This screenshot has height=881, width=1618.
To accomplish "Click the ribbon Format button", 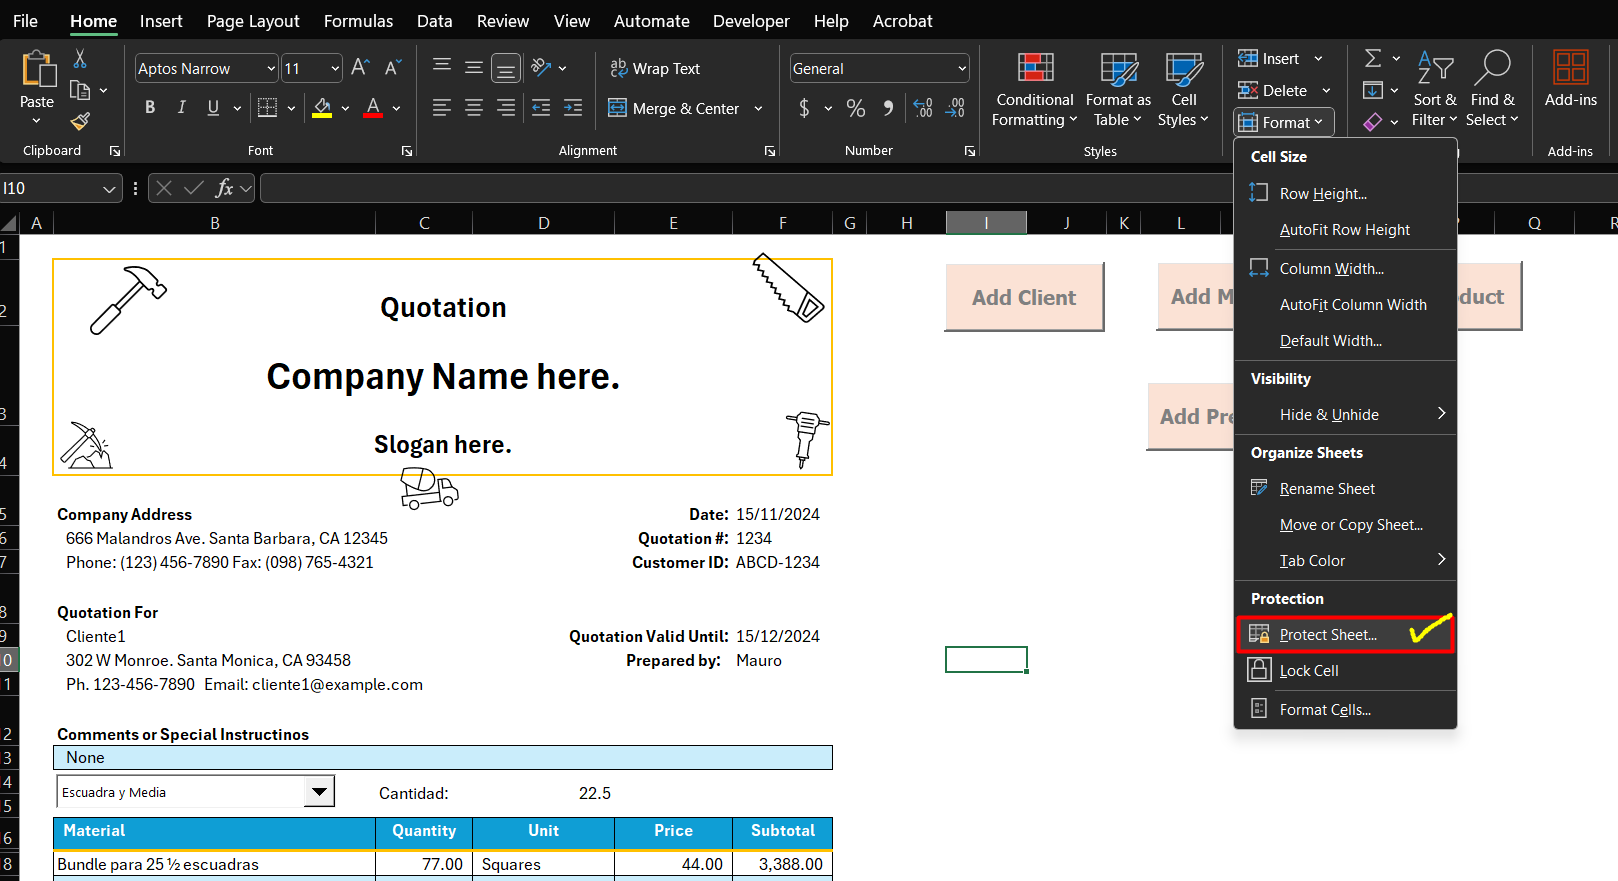I will pyautogui.click(x=1284, y=122).
